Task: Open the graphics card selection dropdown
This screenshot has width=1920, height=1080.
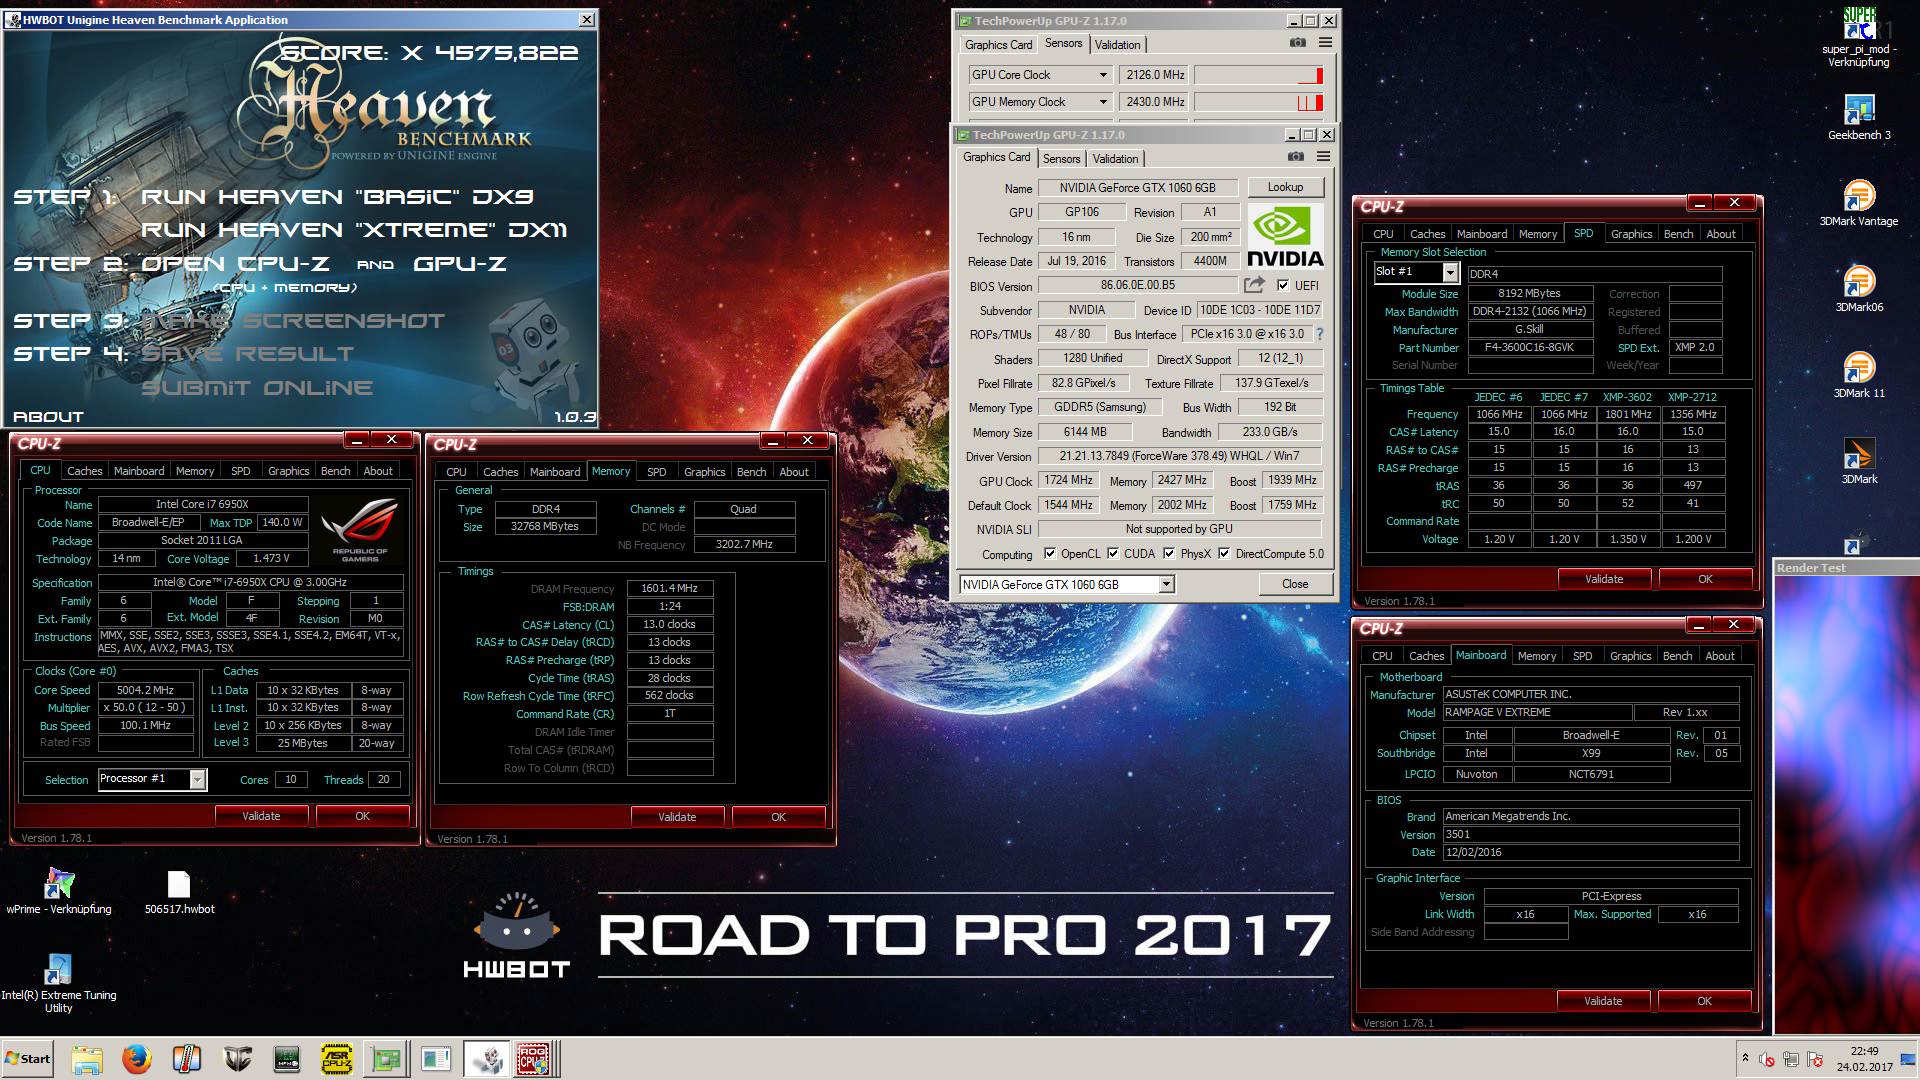Action: pyautogui.click(x=1166, y=584)
